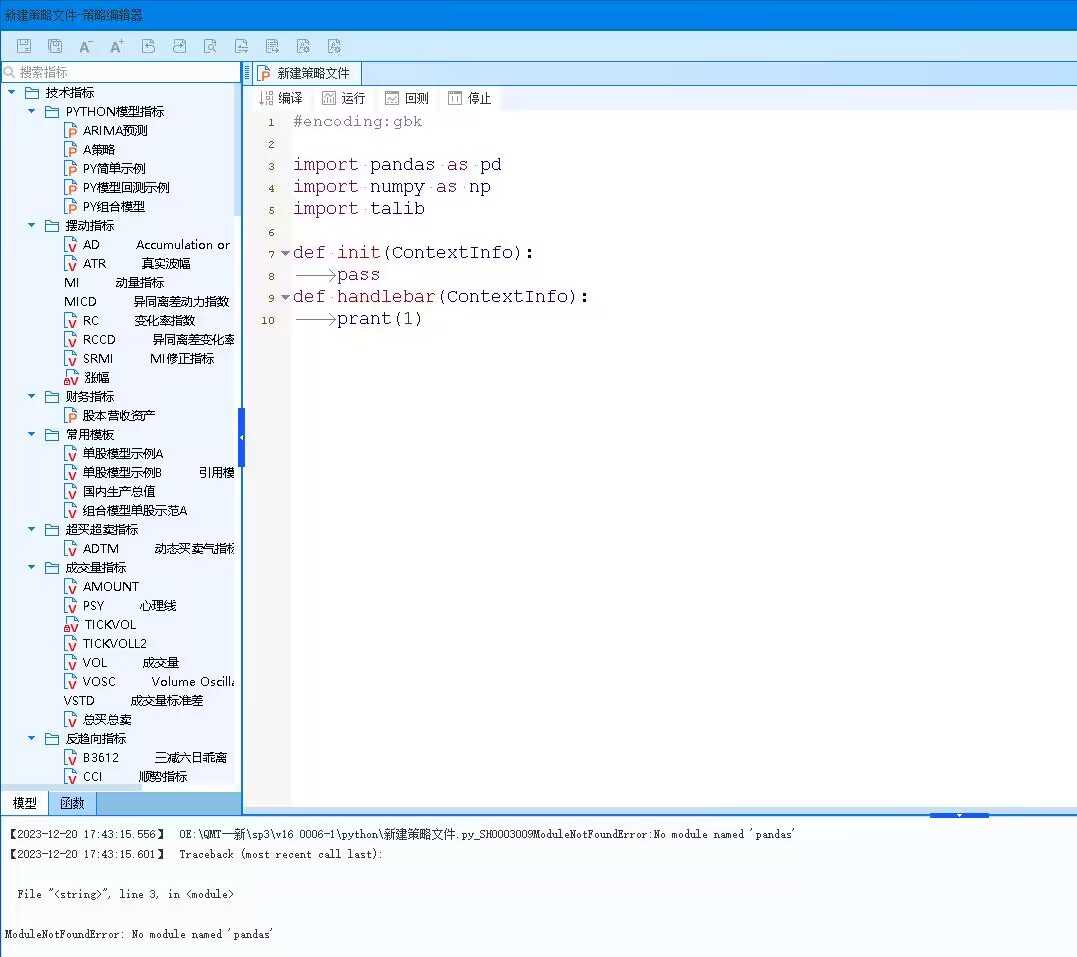1077x957 pixels.
Task: Collapse the 常用模板 folder
Action: [32, 434]
